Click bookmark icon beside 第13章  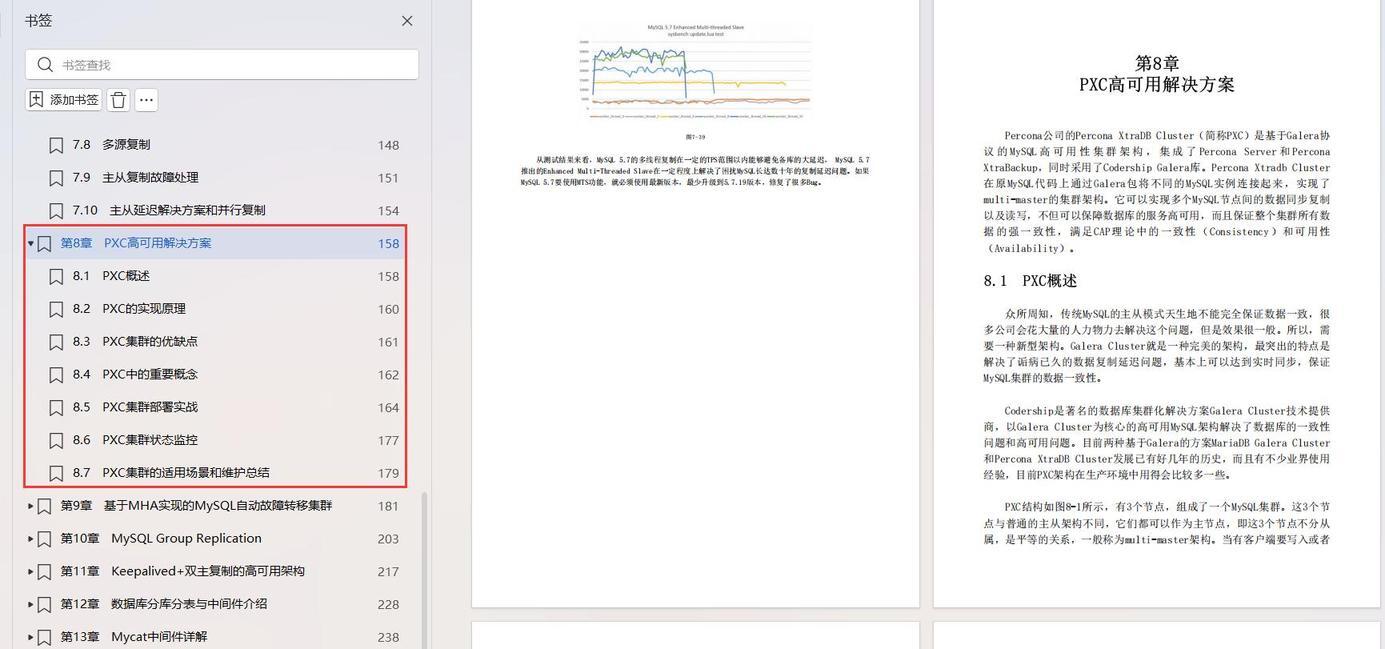[x=44, y=638]
